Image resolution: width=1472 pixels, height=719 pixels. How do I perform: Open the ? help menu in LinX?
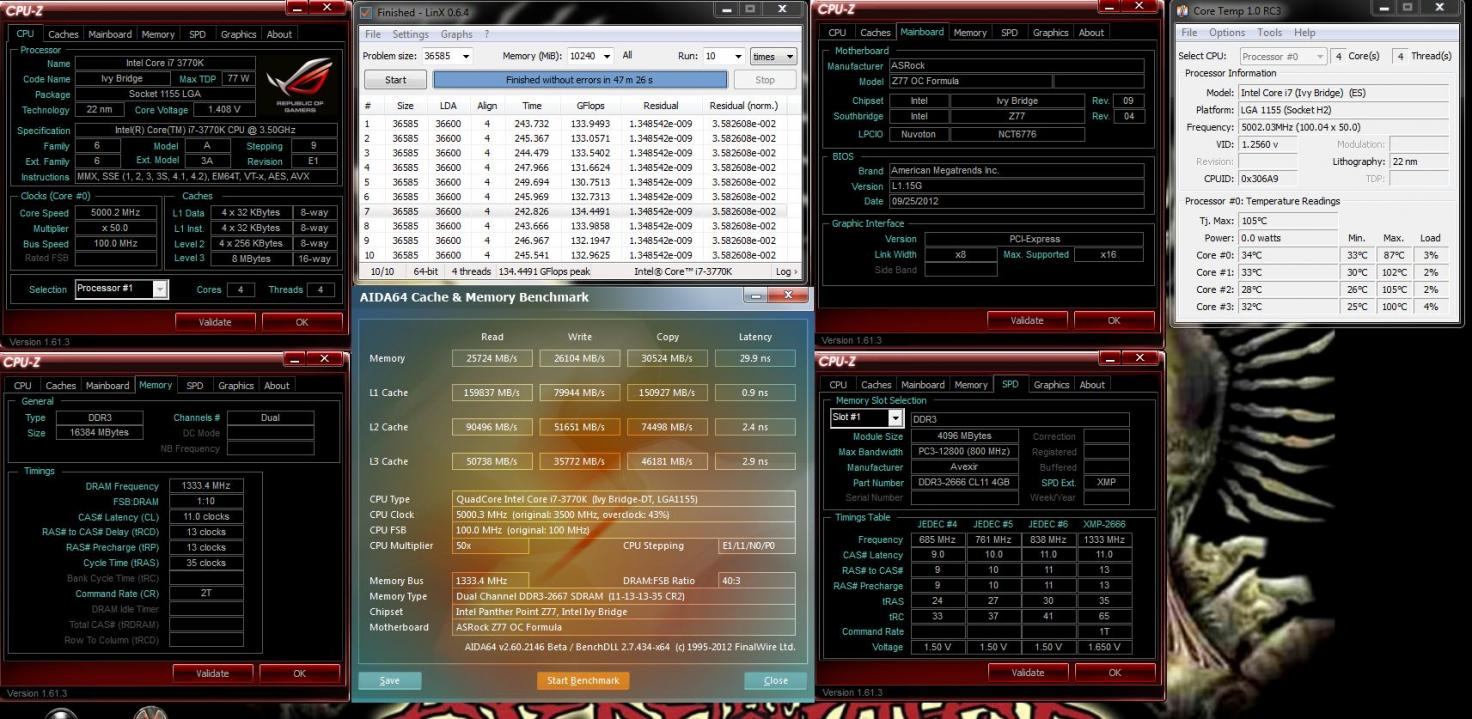[x=487, y=34]
